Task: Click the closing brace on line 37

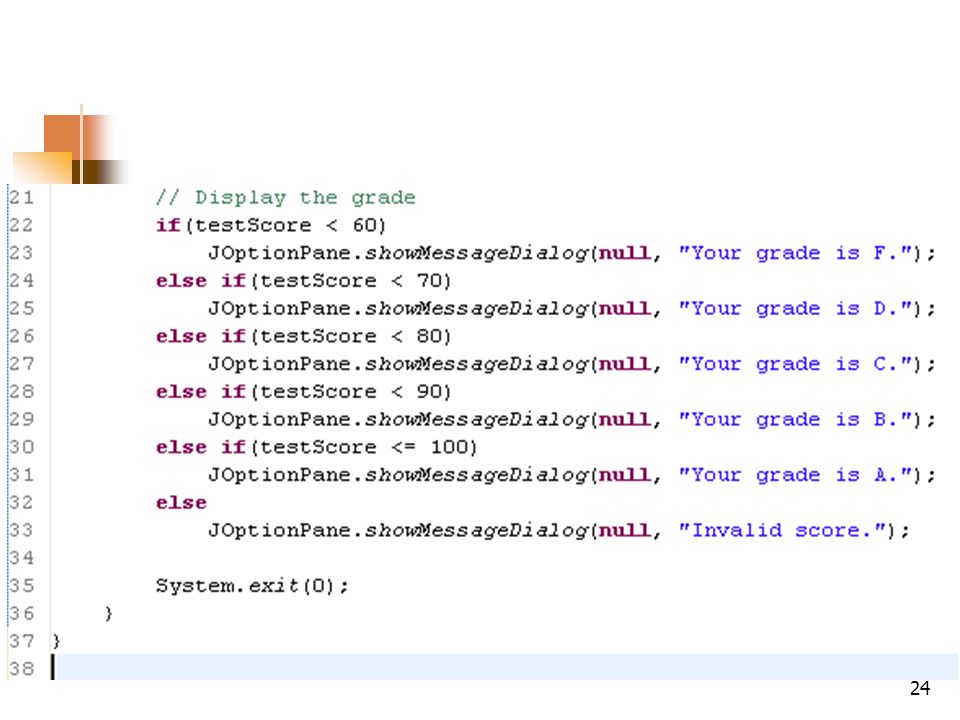Action: point(56,642)
